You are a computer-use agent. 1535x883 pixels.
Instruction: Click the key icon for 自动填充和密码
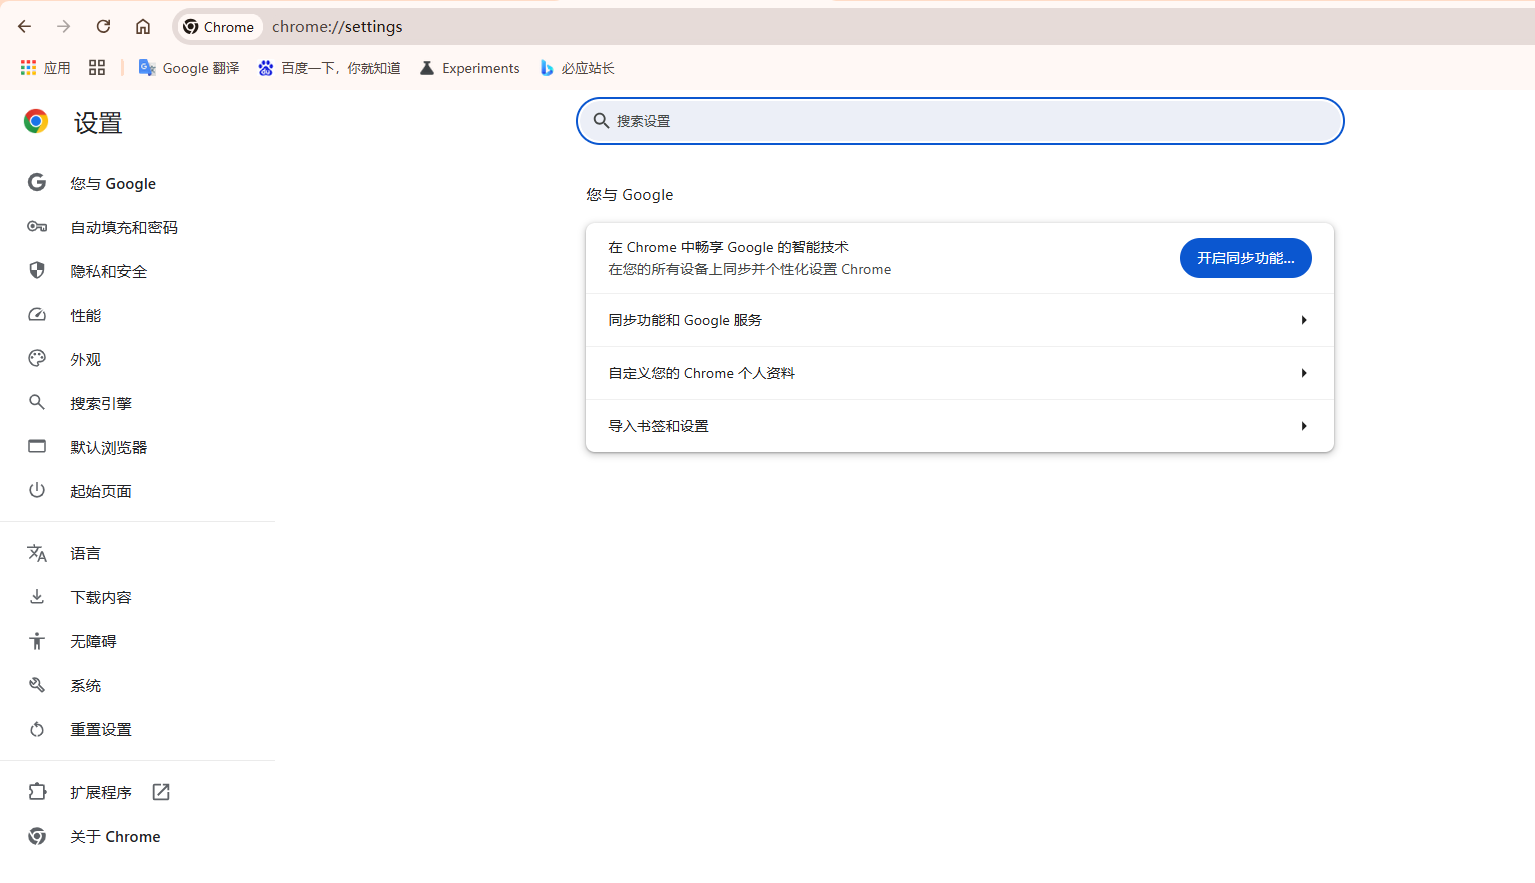pyautogui.click(x=37, y=227)
